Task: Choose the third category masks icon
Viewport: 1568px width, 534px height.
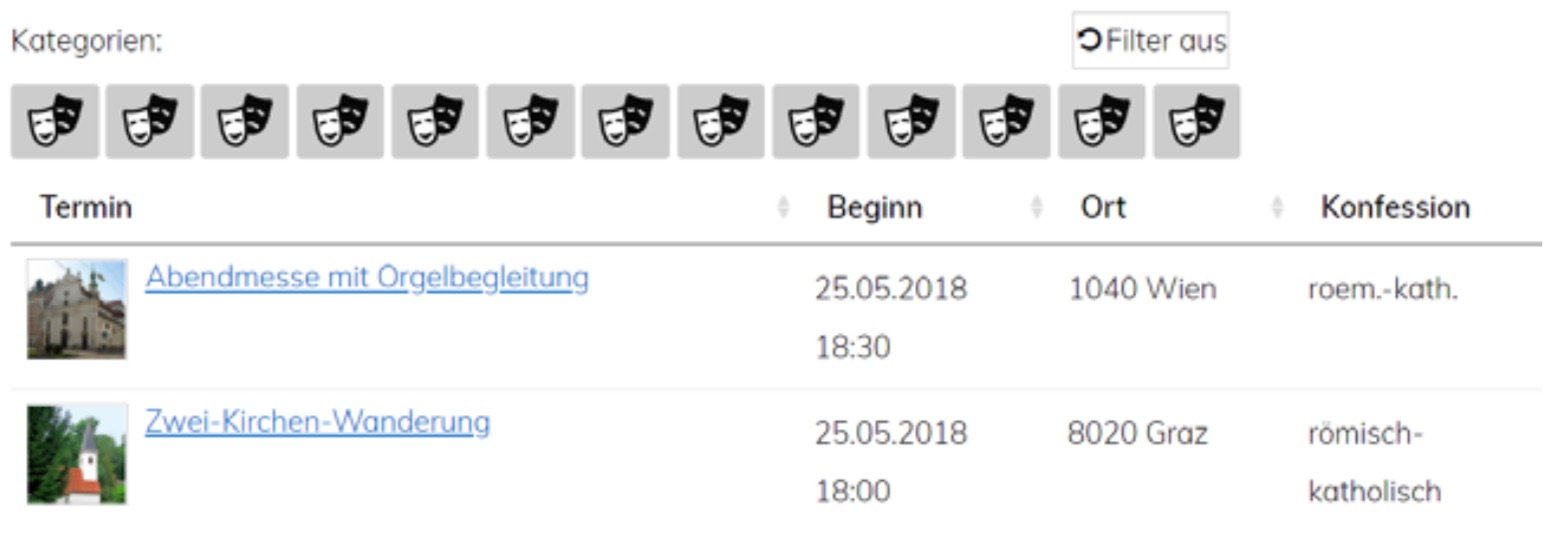Action: click(x=245, y=121)
